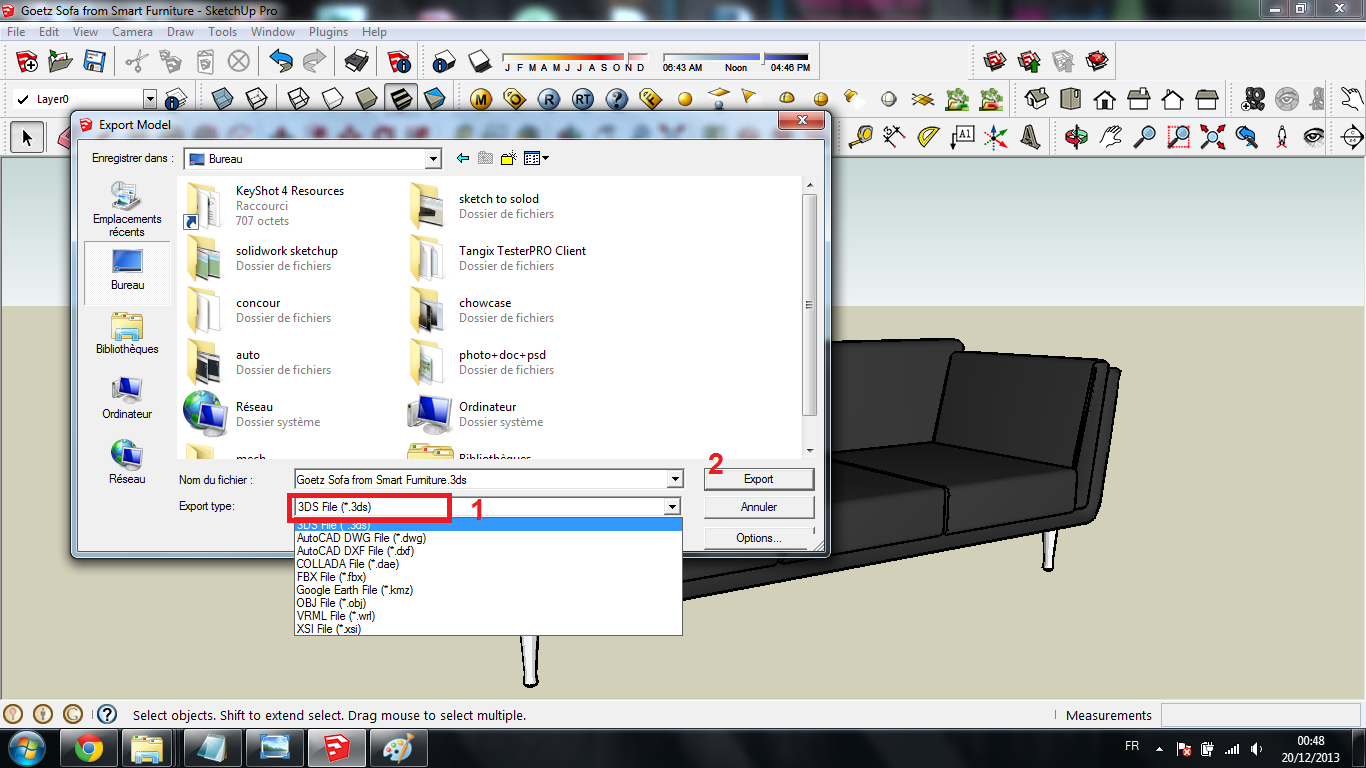Viewport: 1366px width, 768px height.
Task: Select the Protractor tool
Action: (929, 136)
